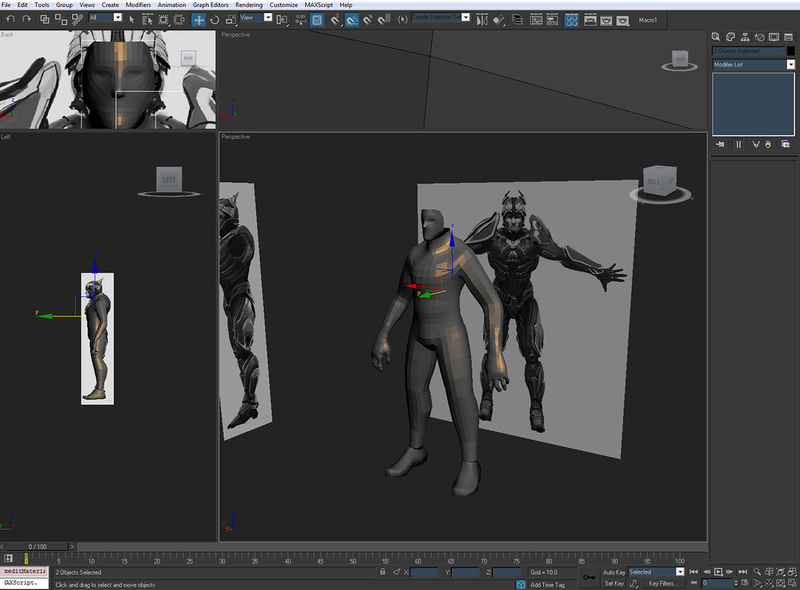
Task: Open the selection filter dropdown showing All
Action: 106,17
